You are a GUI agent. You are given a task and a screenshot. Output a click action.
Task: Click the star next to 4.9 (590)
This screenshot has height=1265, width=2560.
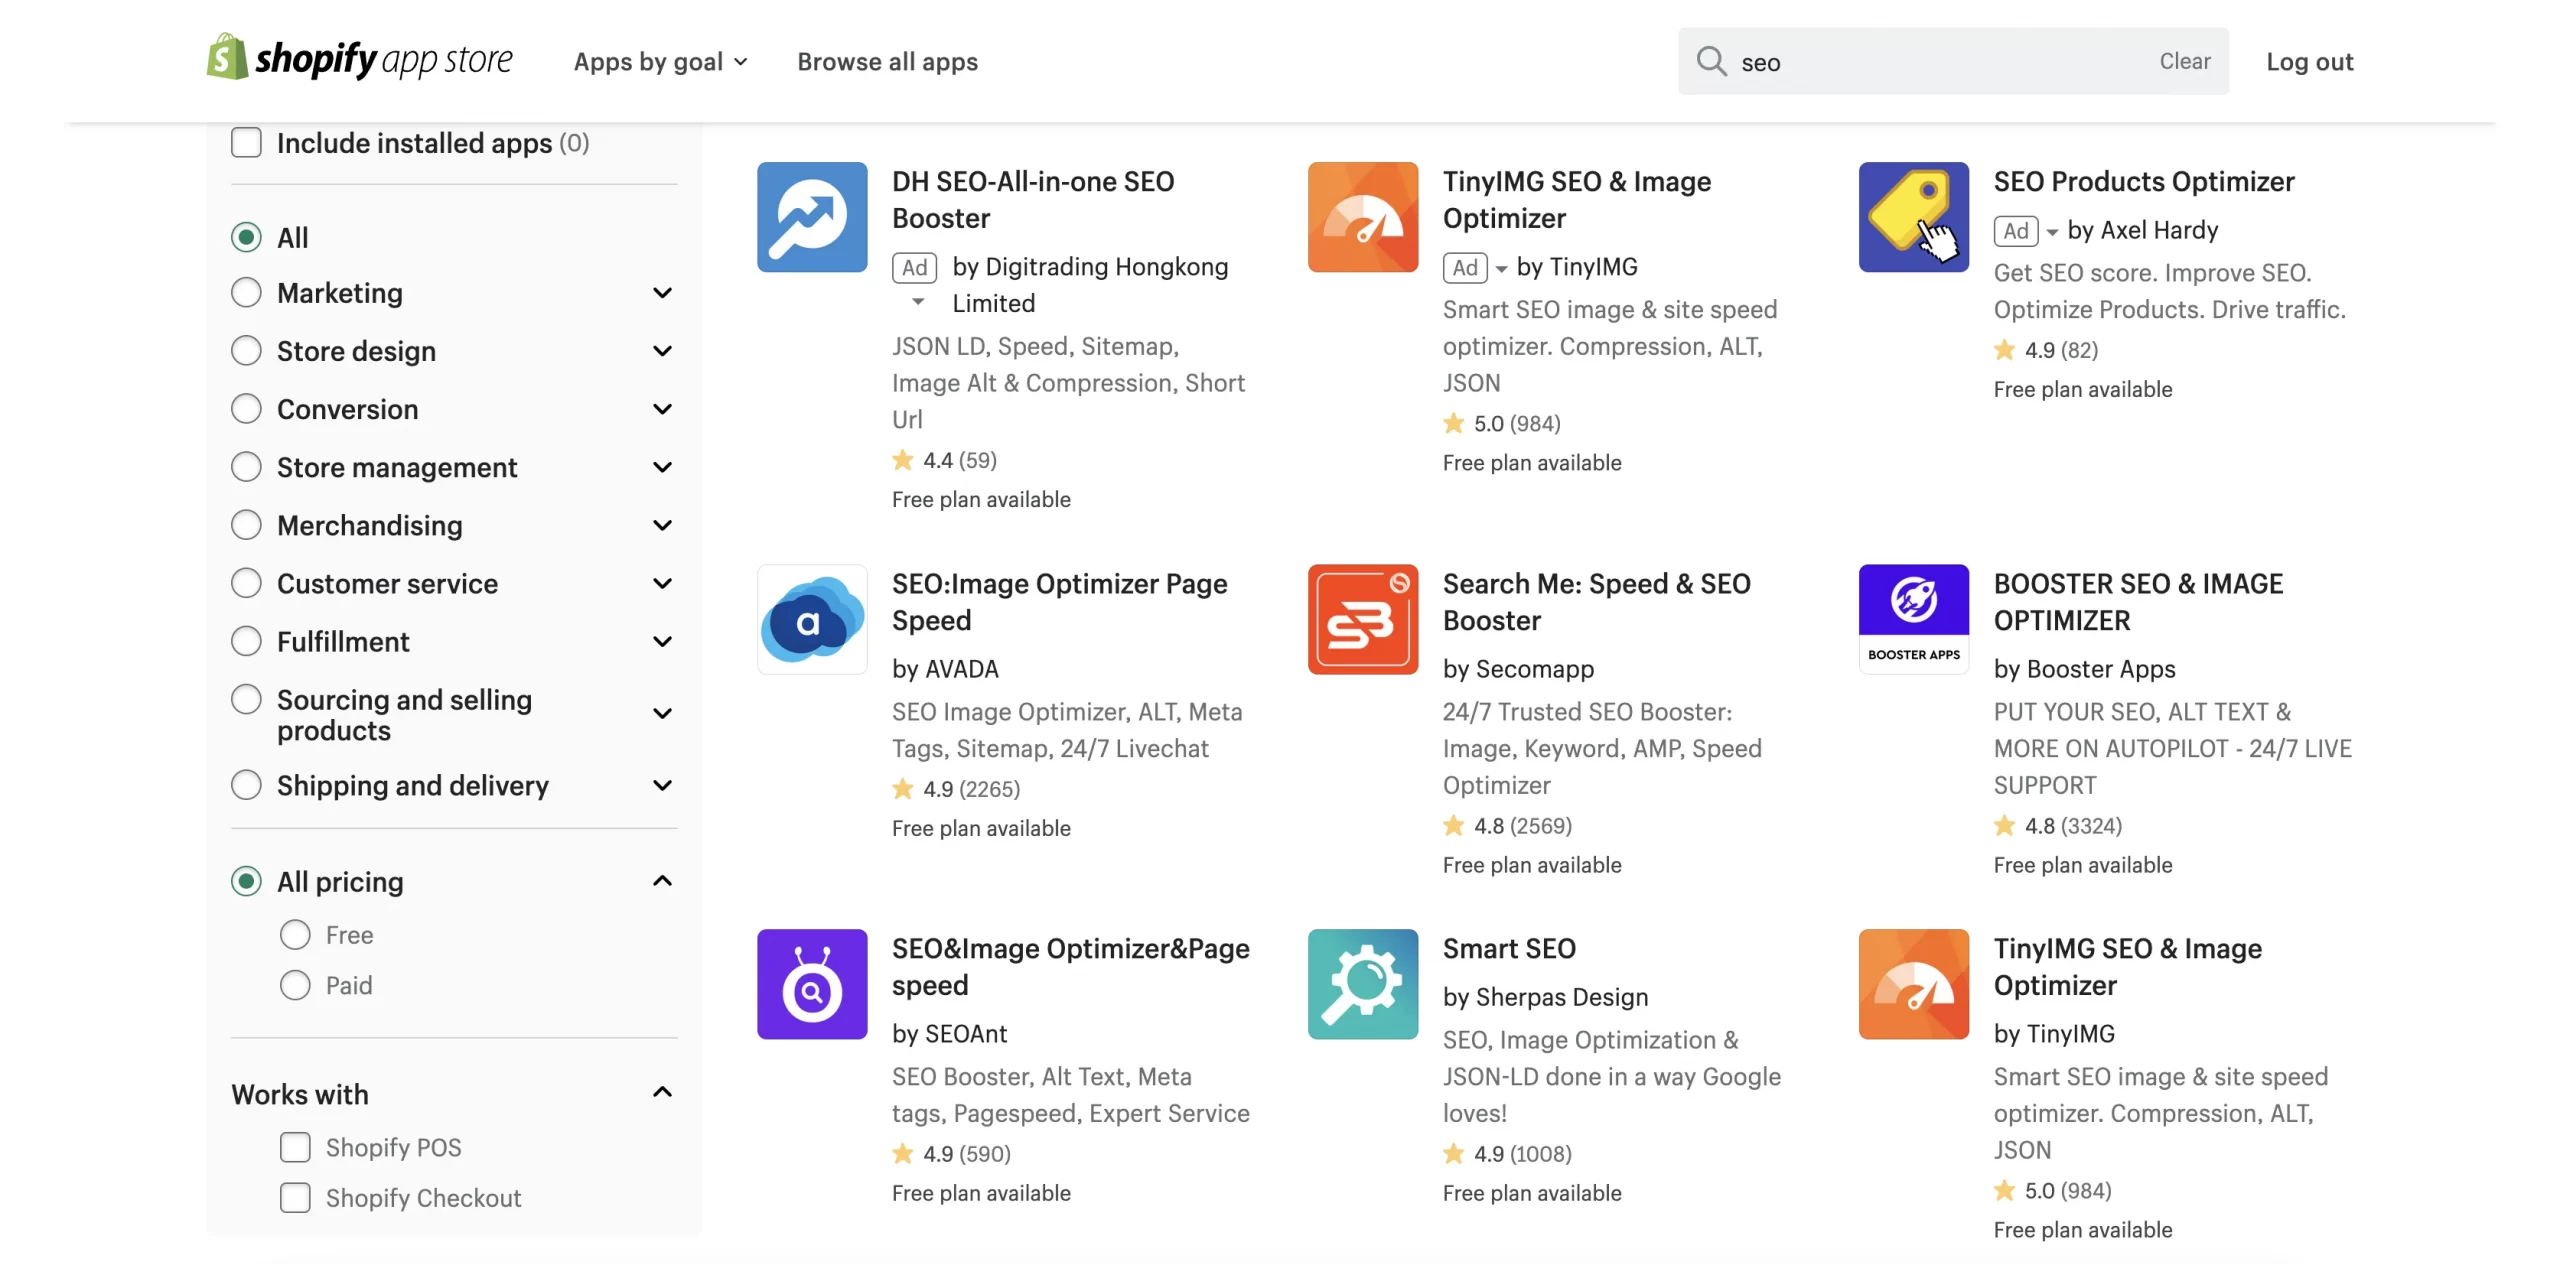tap(902, 1153)
